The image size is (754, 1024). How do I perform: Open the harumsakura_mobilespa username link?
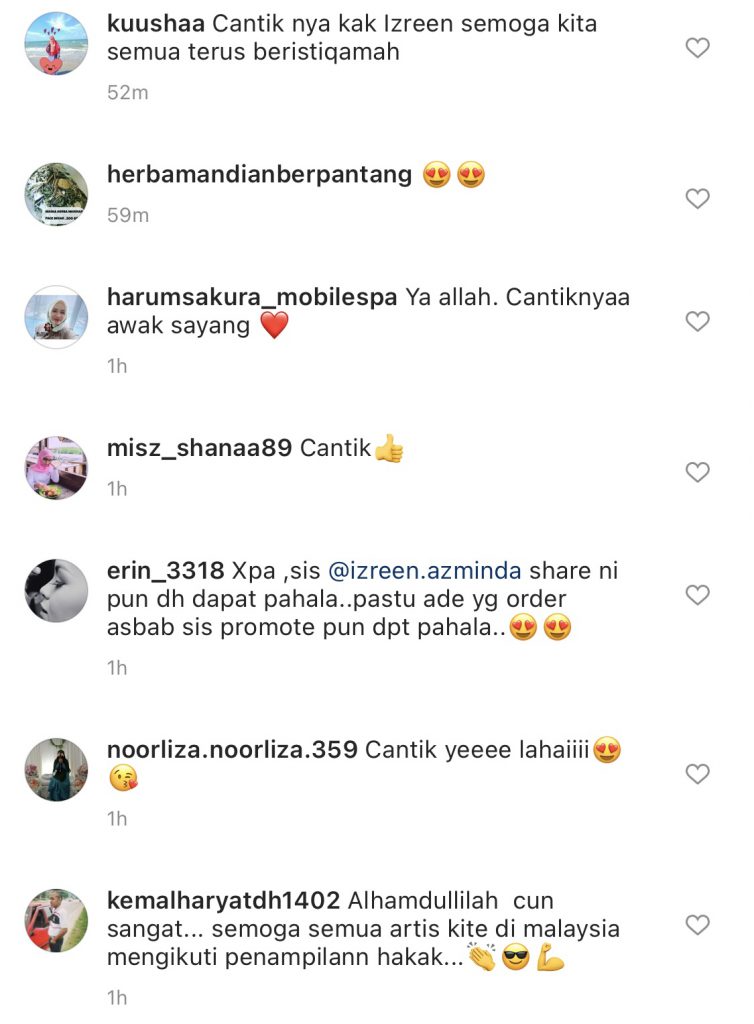[x=252, y=297]
